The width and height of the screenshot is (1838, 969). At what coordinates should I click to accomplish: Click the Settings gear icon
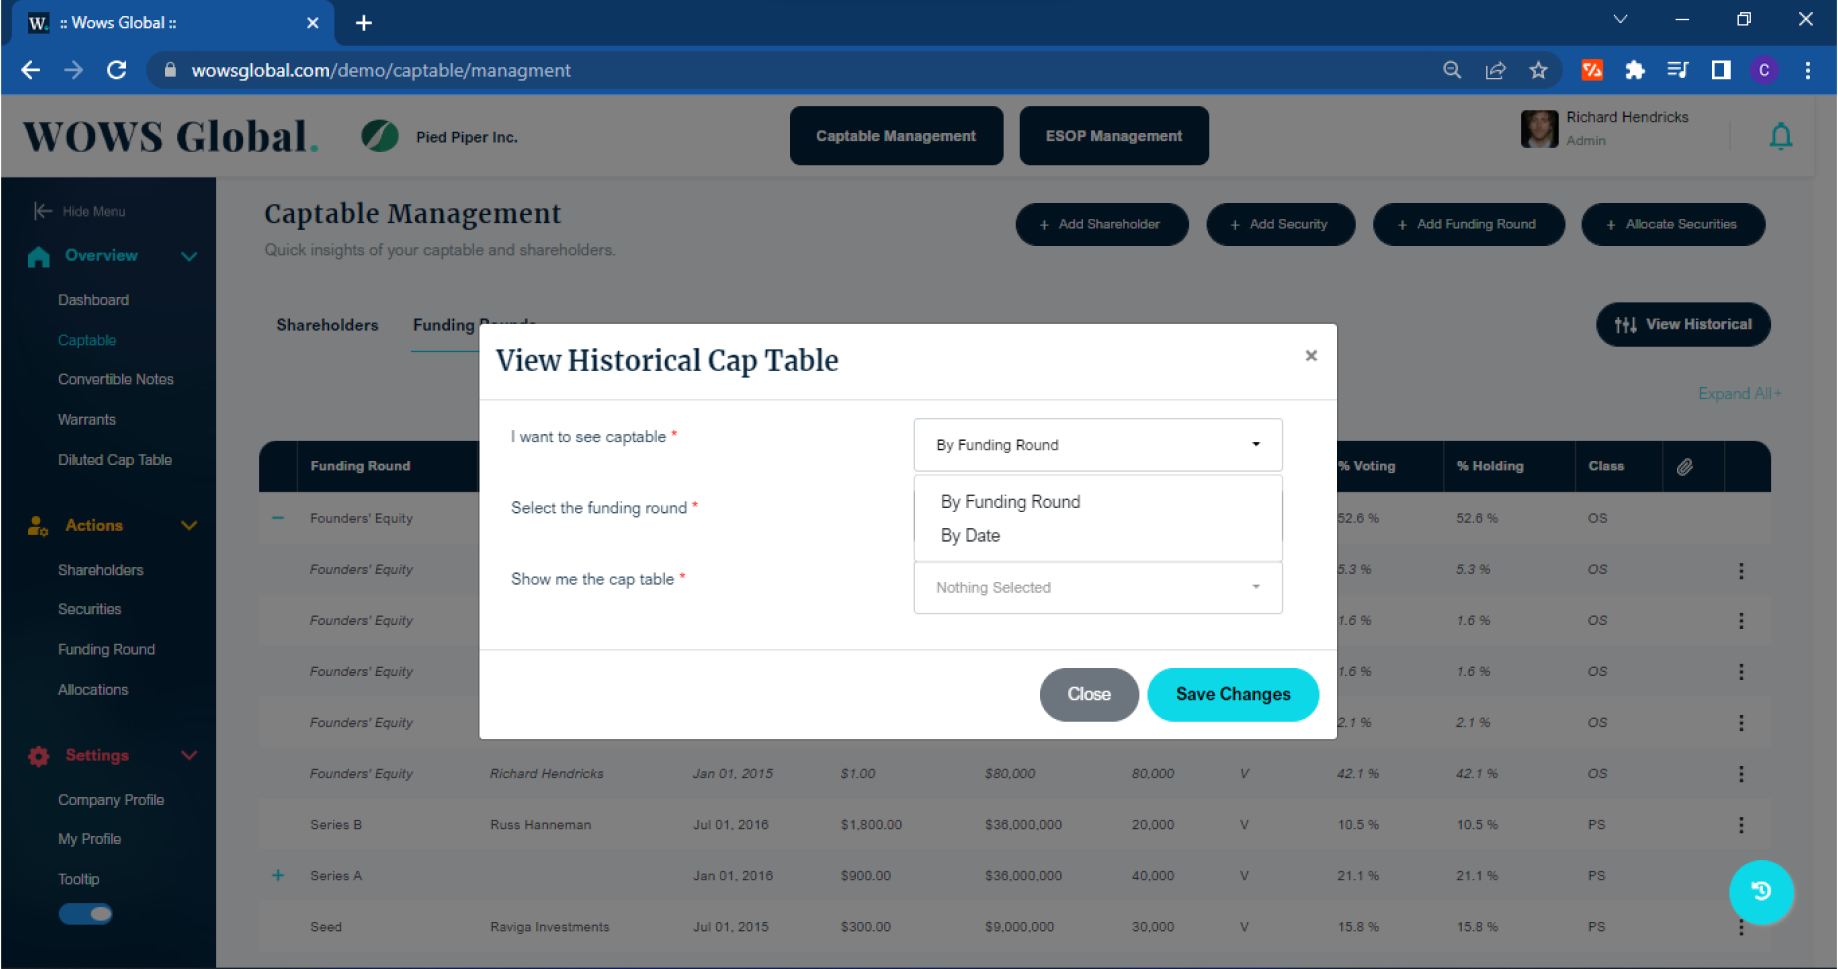(x=39, y=756)
